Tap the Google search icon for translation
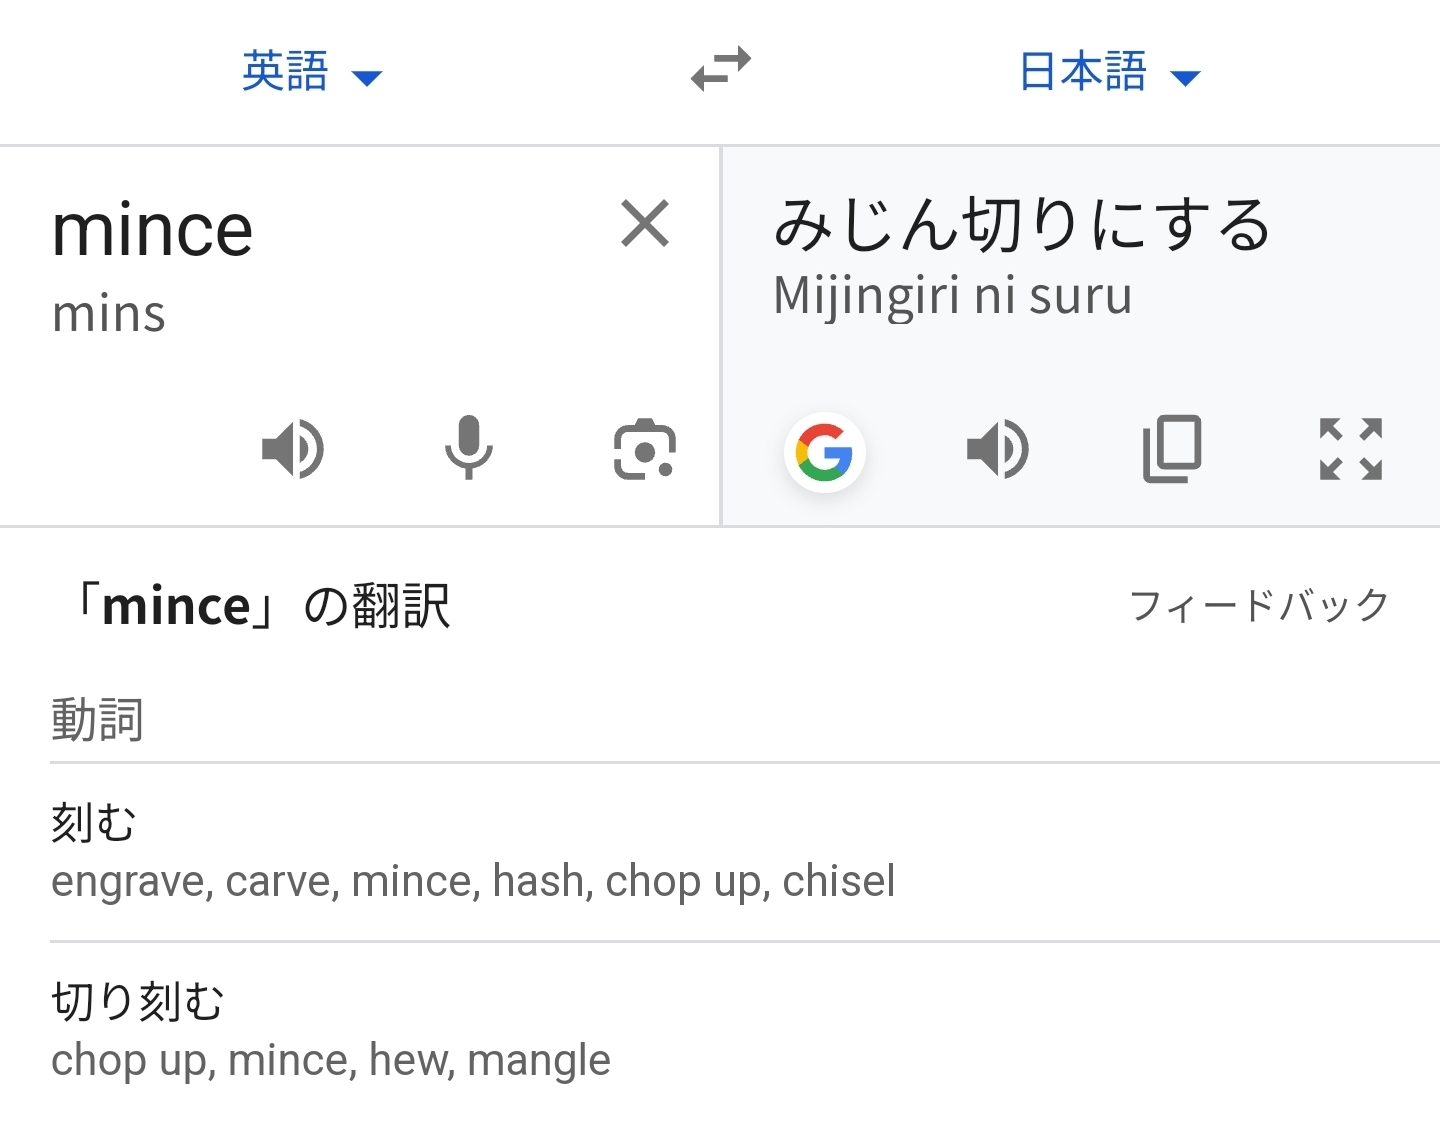The height and width of the screenshot is (1147, 1440). [x=824, y=452]
